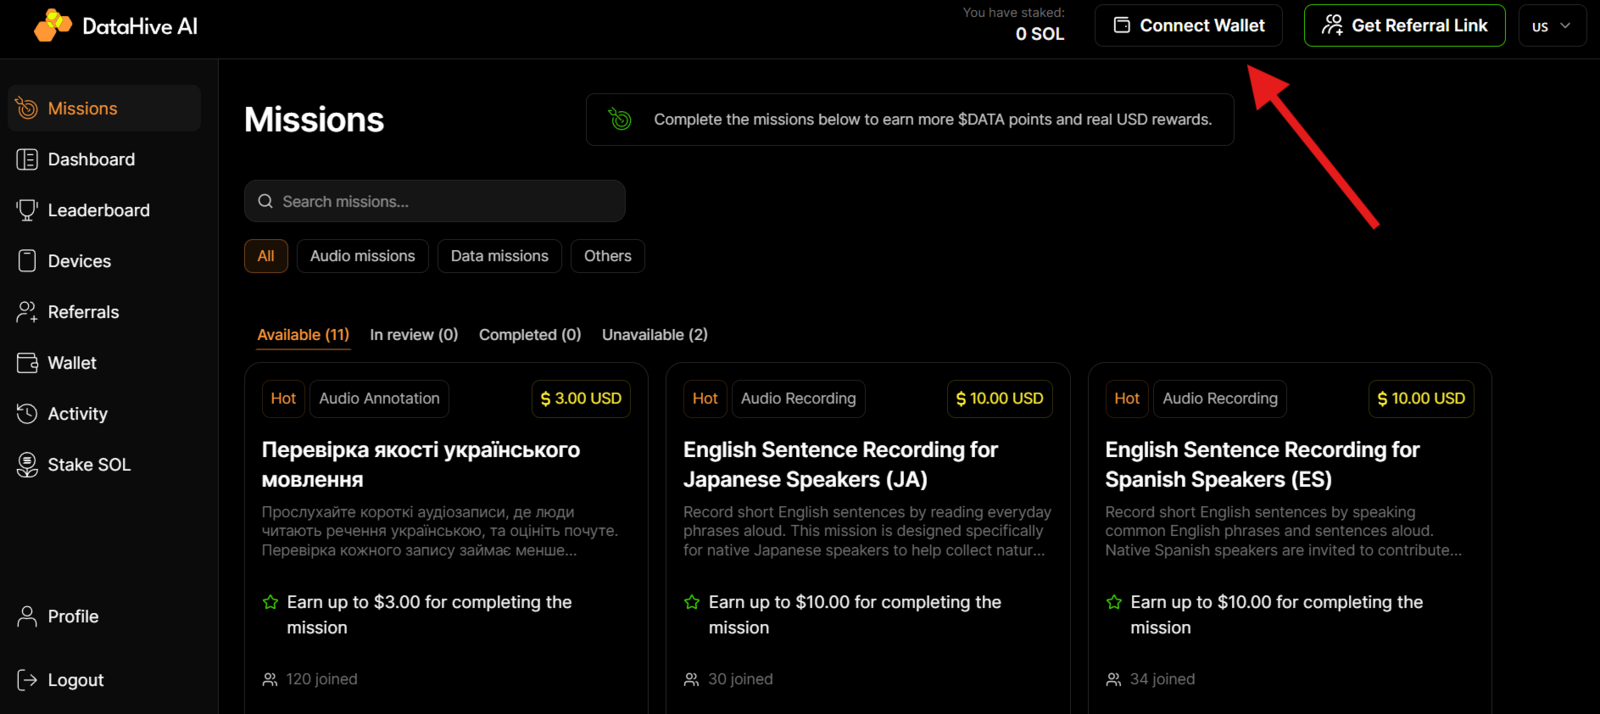Focus the Search missions field
The width and height of the screenshot is (1600, 714).
(x=435, y=201)
